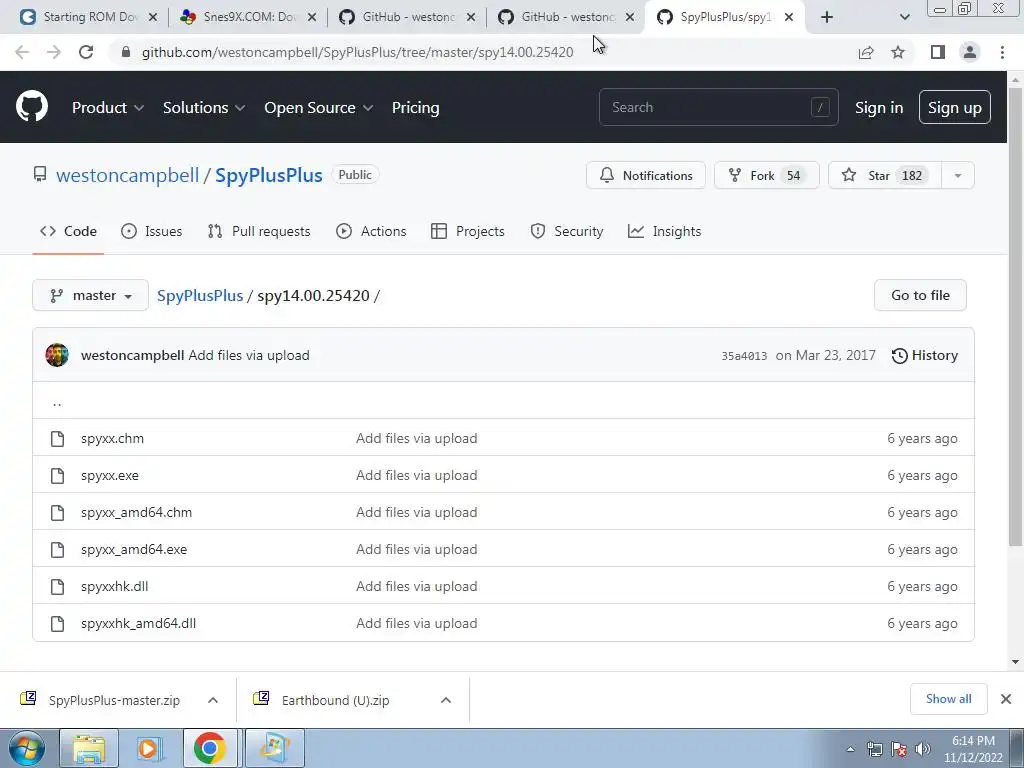Switch to the Insights tab
Screen dimensions: 1024x768
pyautogui.click(x=664, y=231)
